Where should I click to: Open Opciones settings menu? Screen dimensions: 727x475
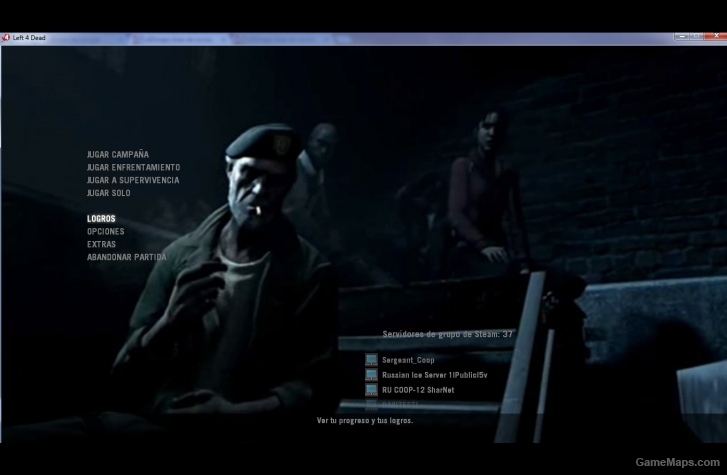pyautogui.click(x=106, y=231)
